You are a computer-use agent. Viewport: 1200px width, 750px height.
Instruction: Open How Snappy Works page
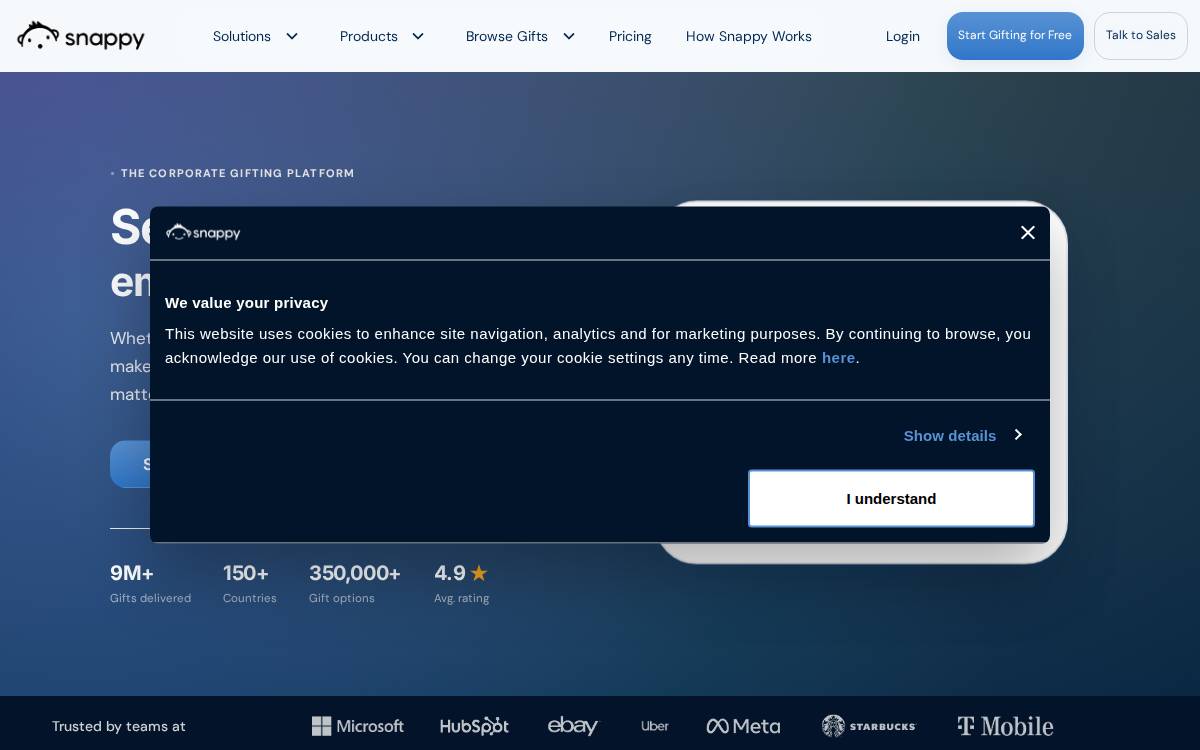(x=749, y=36)
